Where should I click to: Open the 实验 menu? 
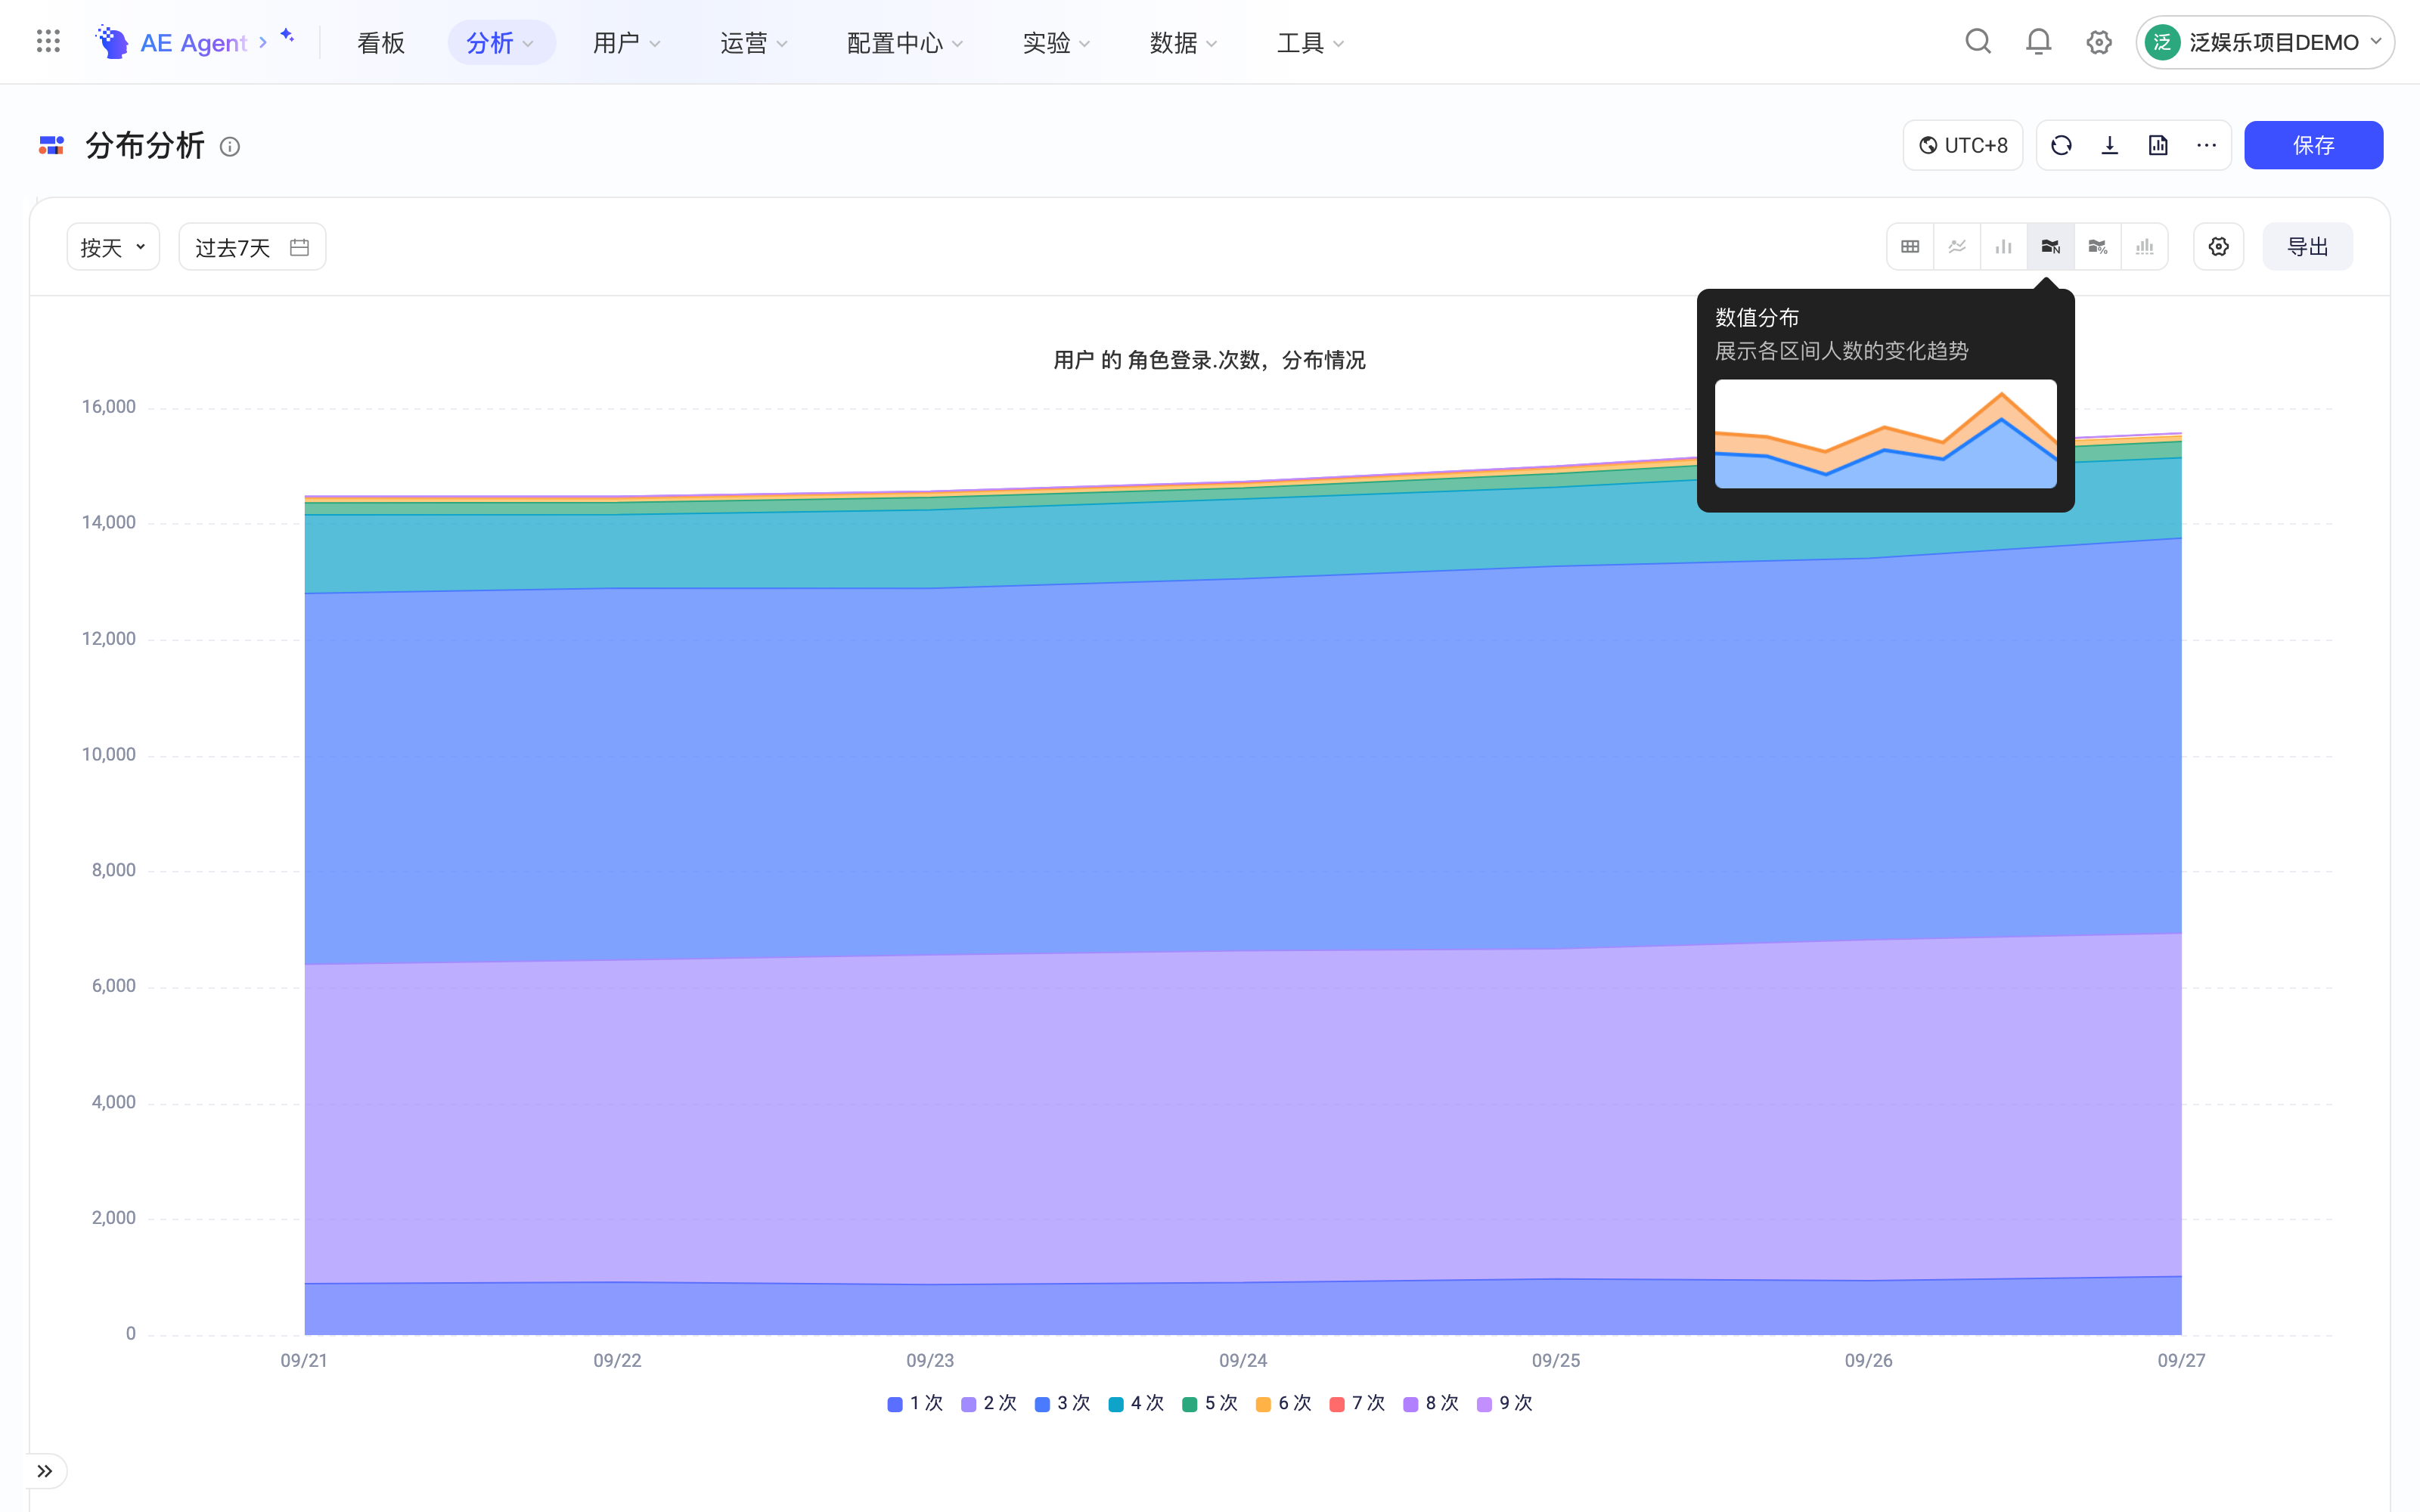pyautogui.click(x=1057, y=42)
